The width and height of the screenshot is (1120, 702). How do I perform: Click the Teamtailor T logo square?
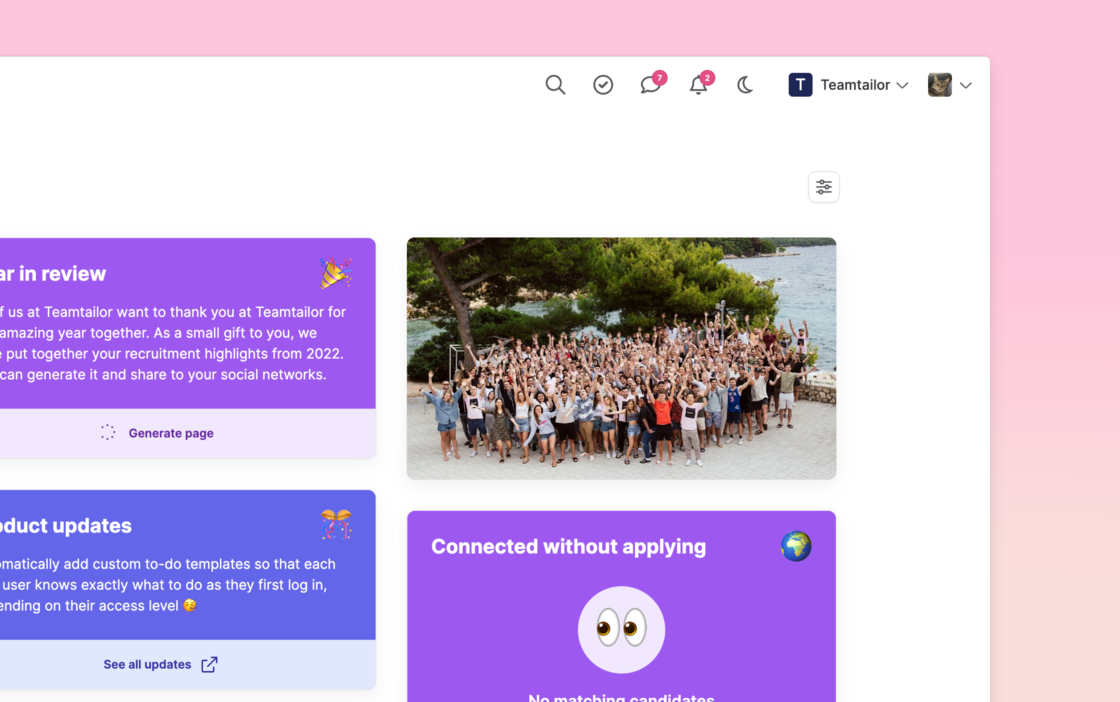(800, 85)
